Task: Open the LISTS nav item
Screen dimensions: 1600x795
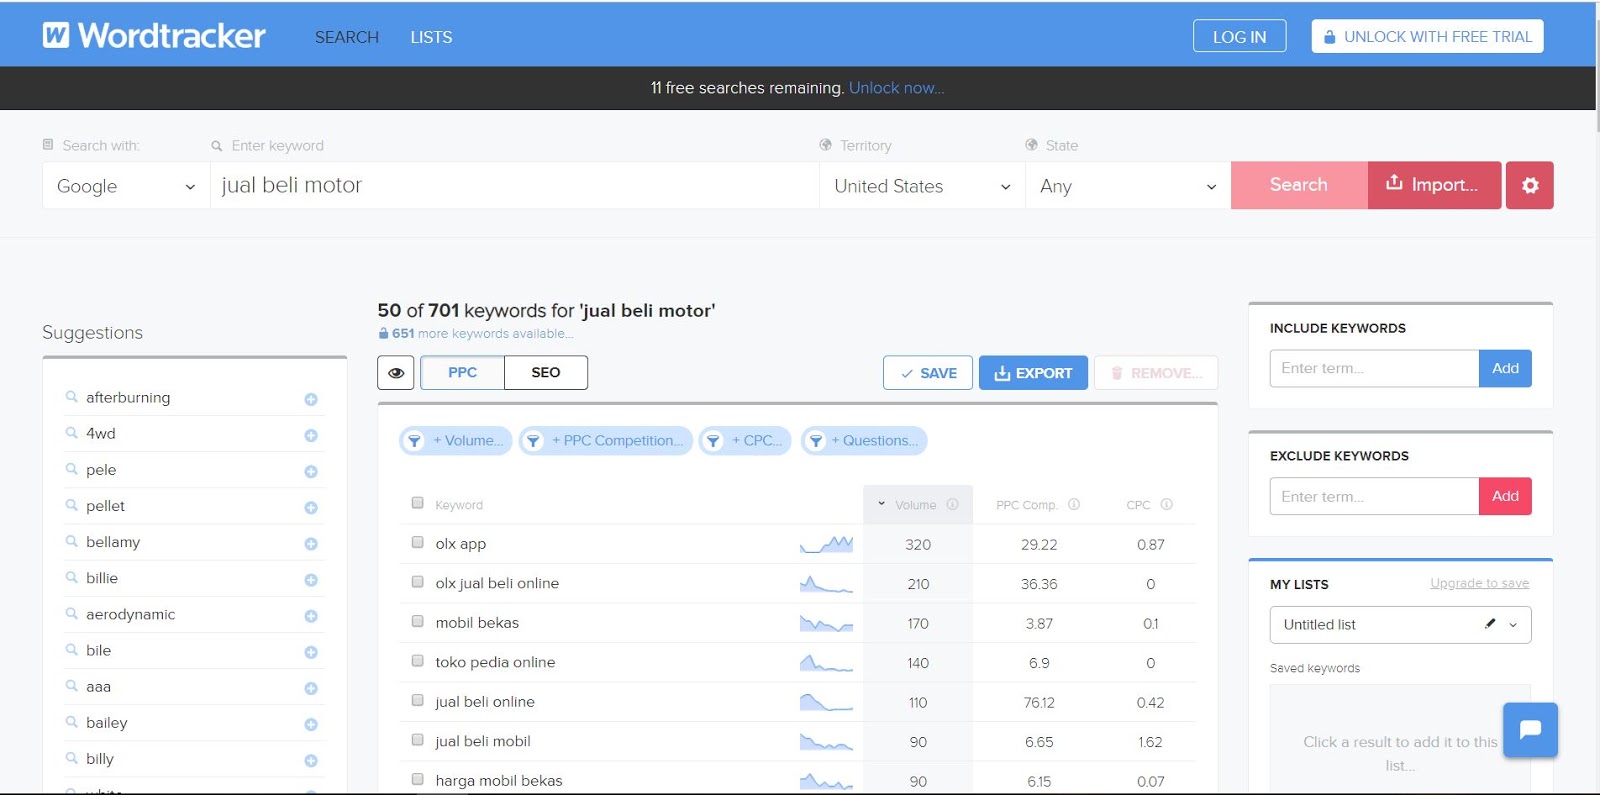Action: 431,37
